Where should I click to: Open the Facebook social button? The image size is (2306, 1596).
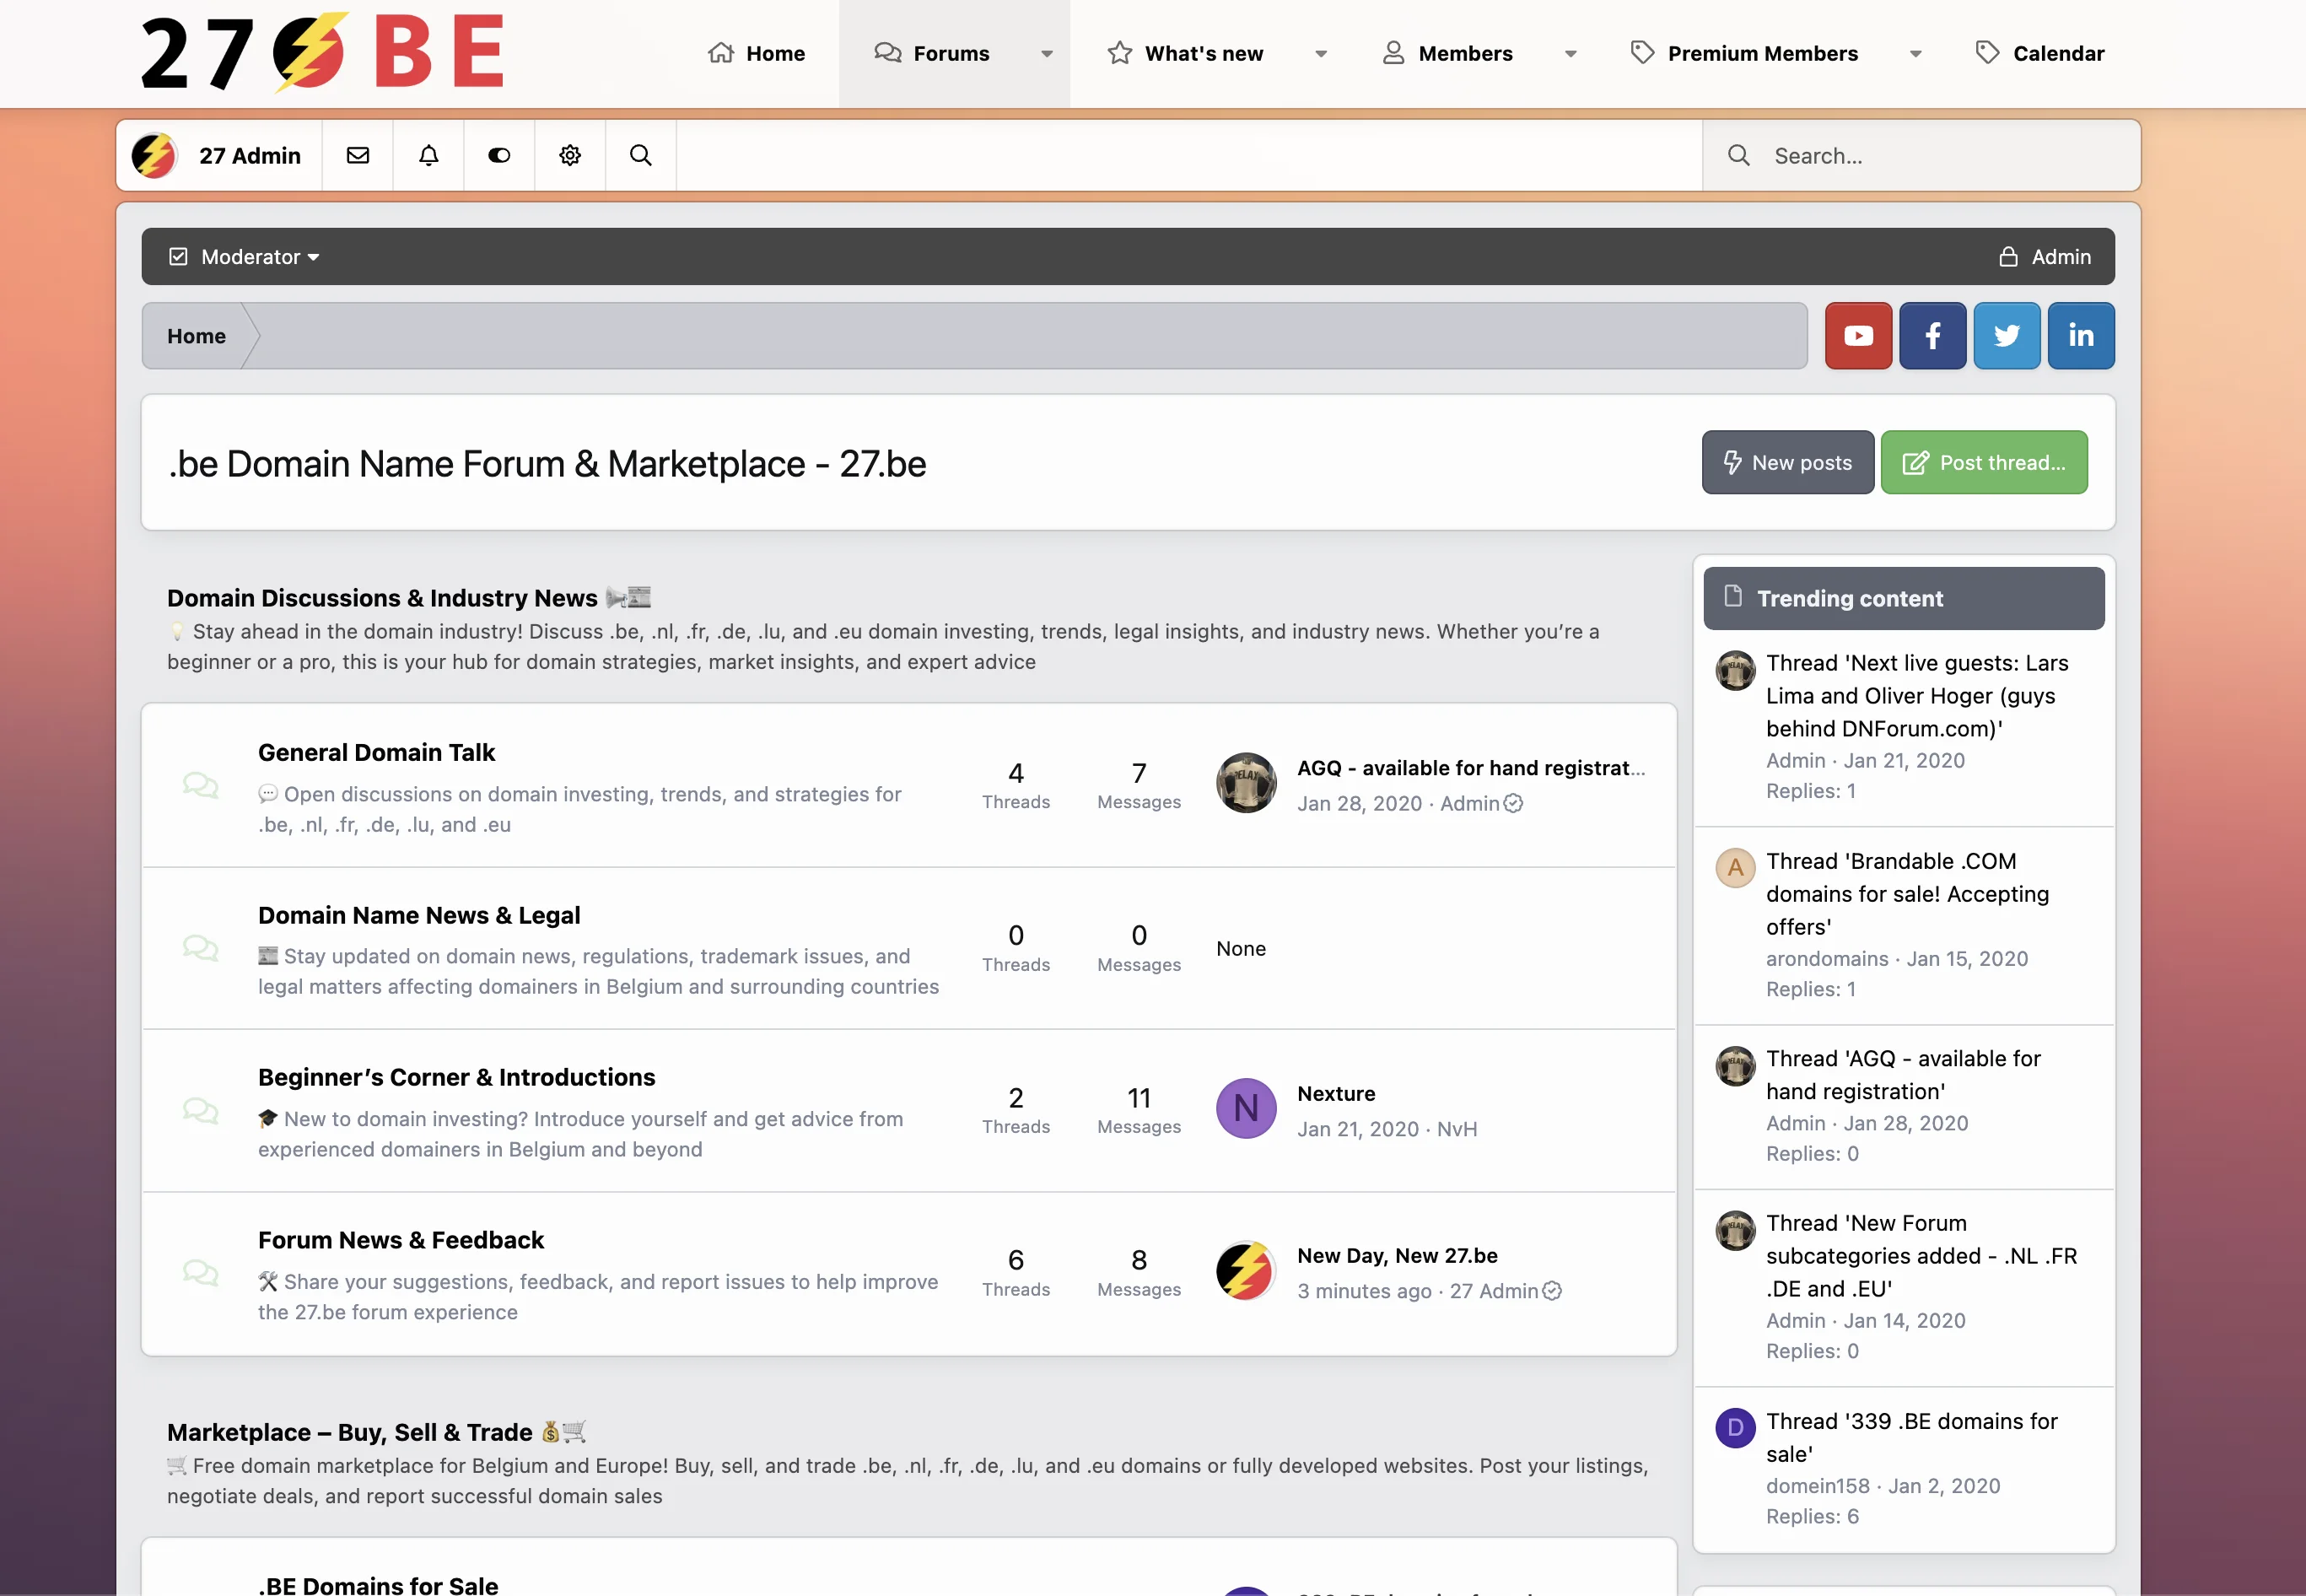pos(1932,336)
